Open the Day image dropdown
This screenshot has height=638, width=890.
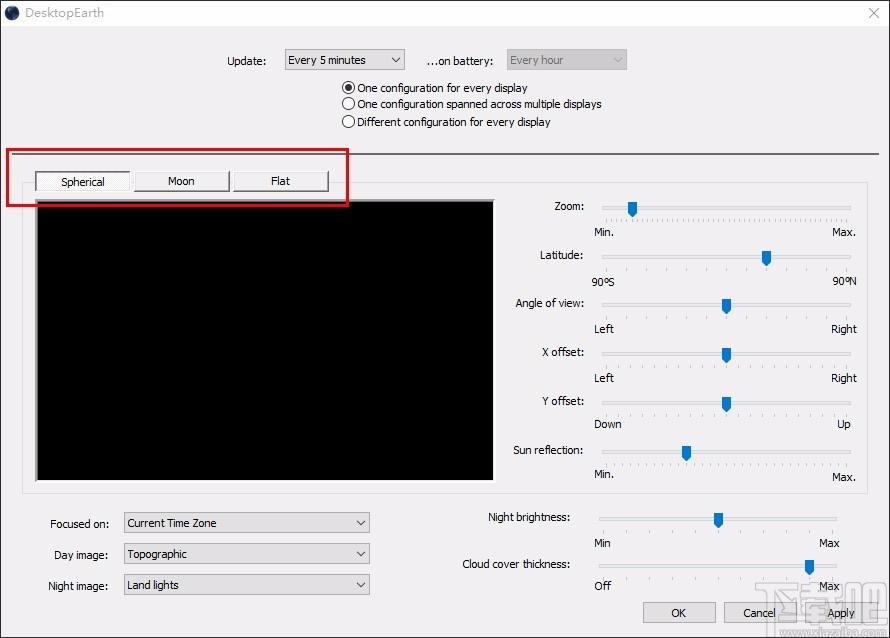[247, 554]
